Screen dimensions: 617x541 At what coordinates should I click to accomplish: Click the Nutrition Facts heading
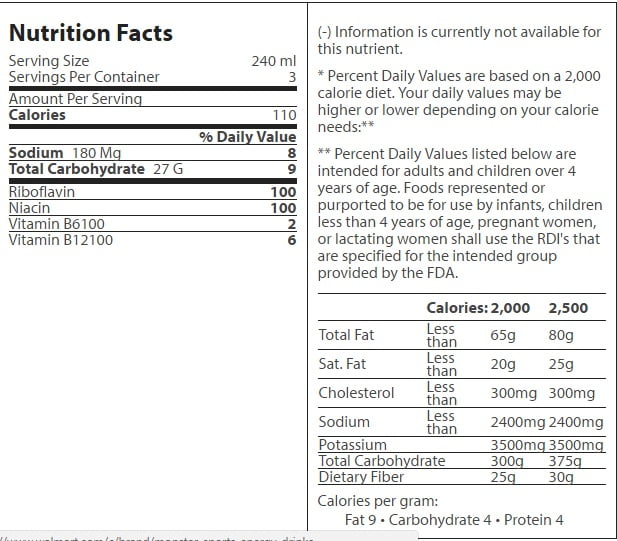91,33
